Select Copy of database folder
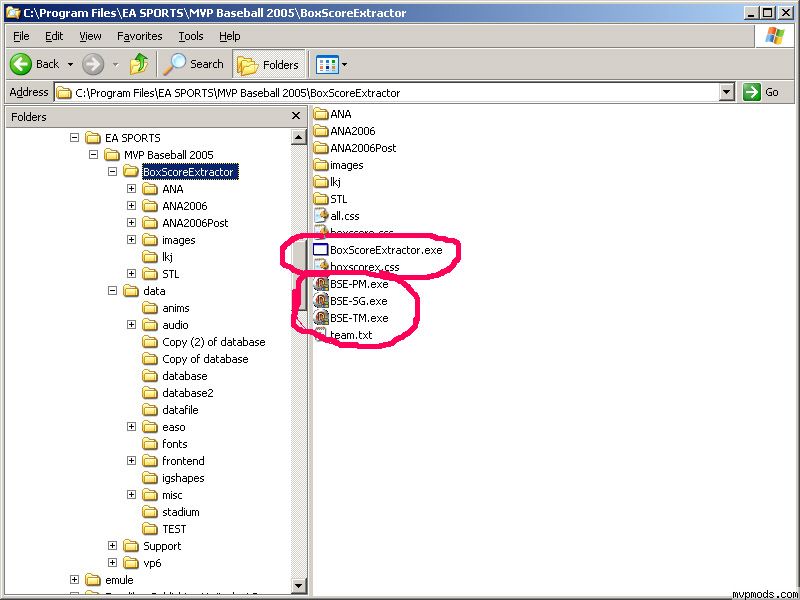800x600 pixels. click(195, 359)
